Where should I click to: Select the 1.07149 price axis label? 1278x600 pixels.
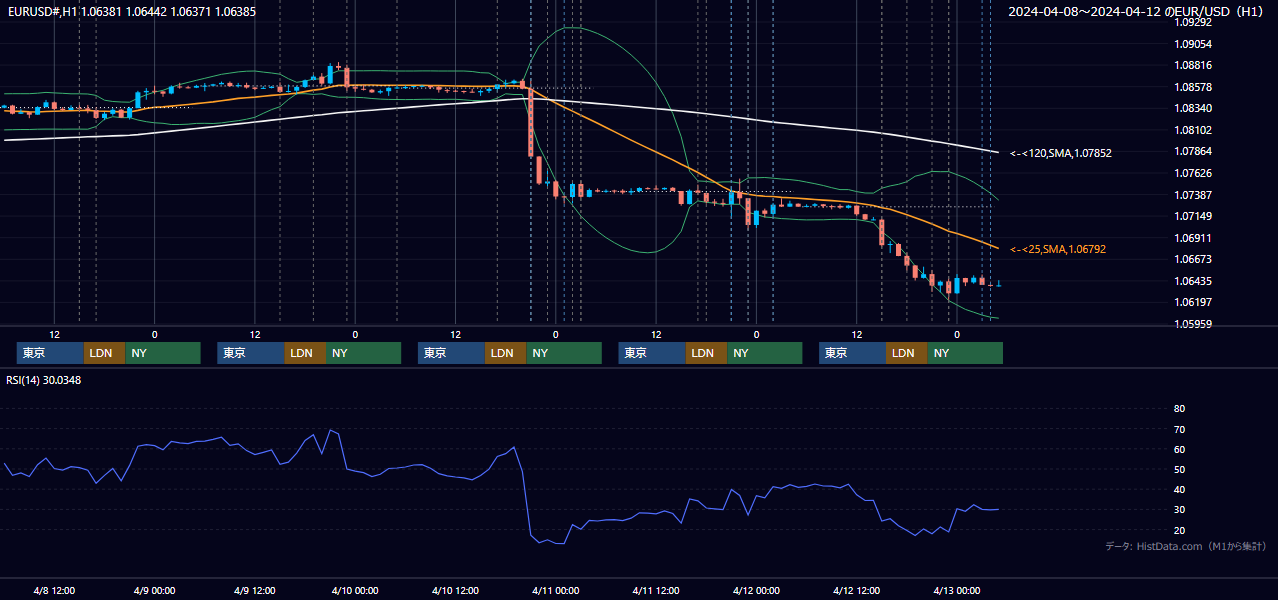[x=1192, y=216]
